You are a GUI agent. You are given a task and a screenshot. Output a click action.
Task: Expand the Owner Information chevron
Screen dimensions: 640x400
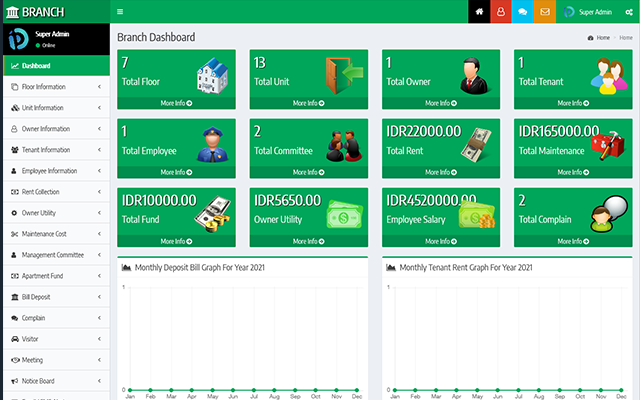[x=99, y=129]
